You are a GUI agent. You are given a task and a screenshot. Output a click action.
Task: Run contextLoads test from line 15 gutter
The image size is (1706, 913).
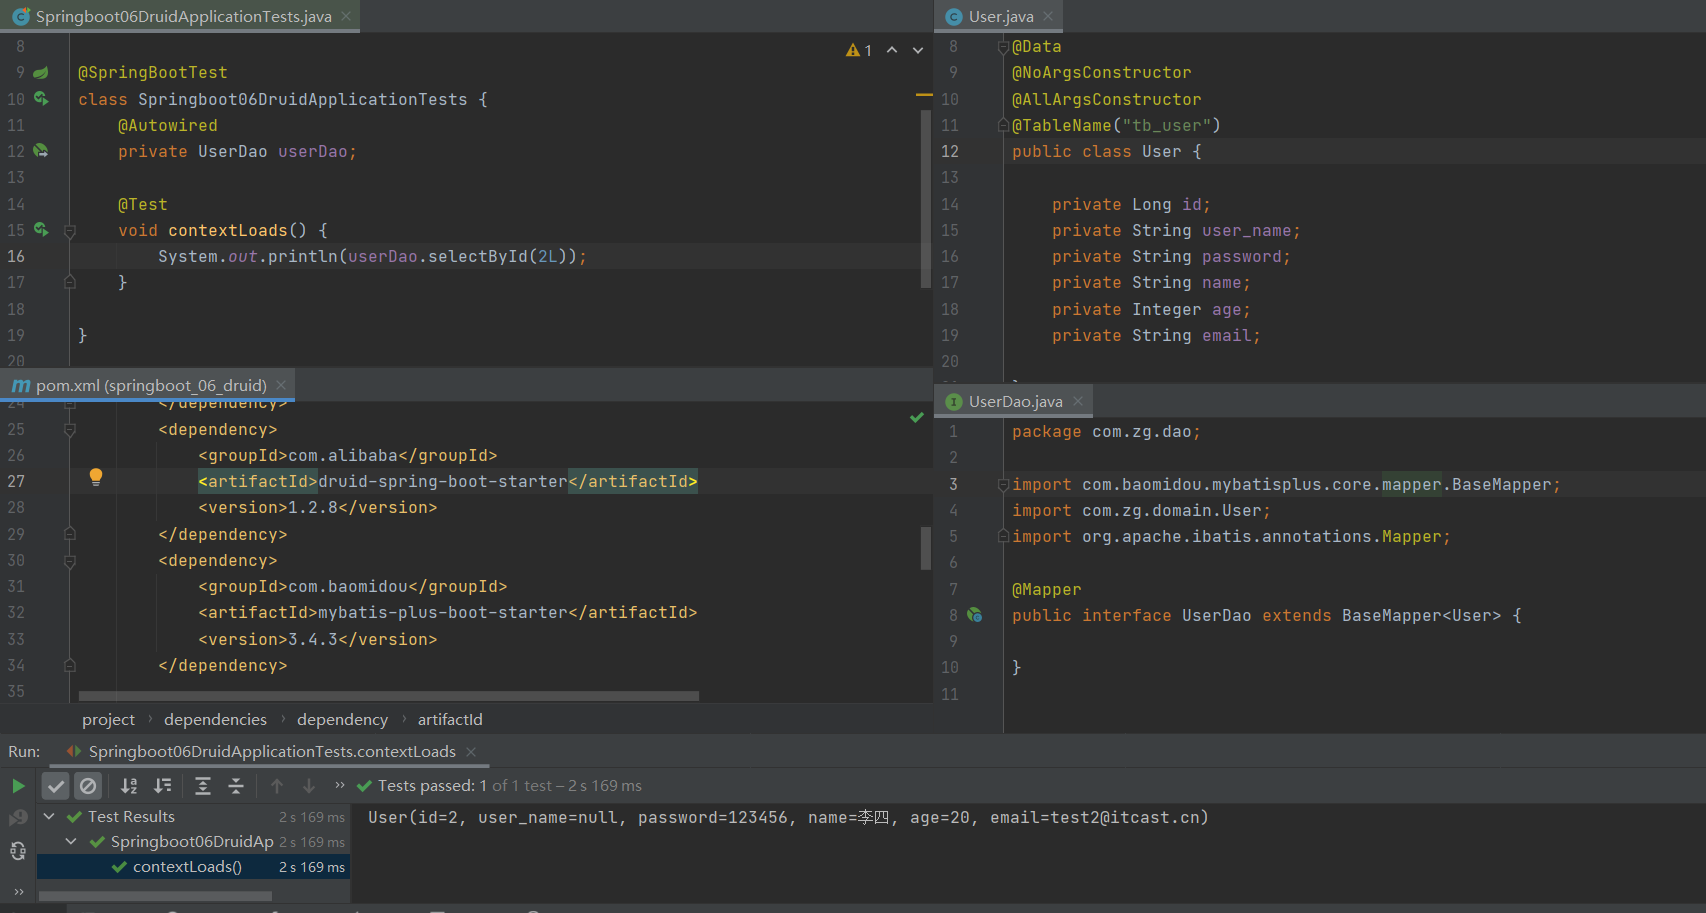pyautogui.click(x=41, y=229)
